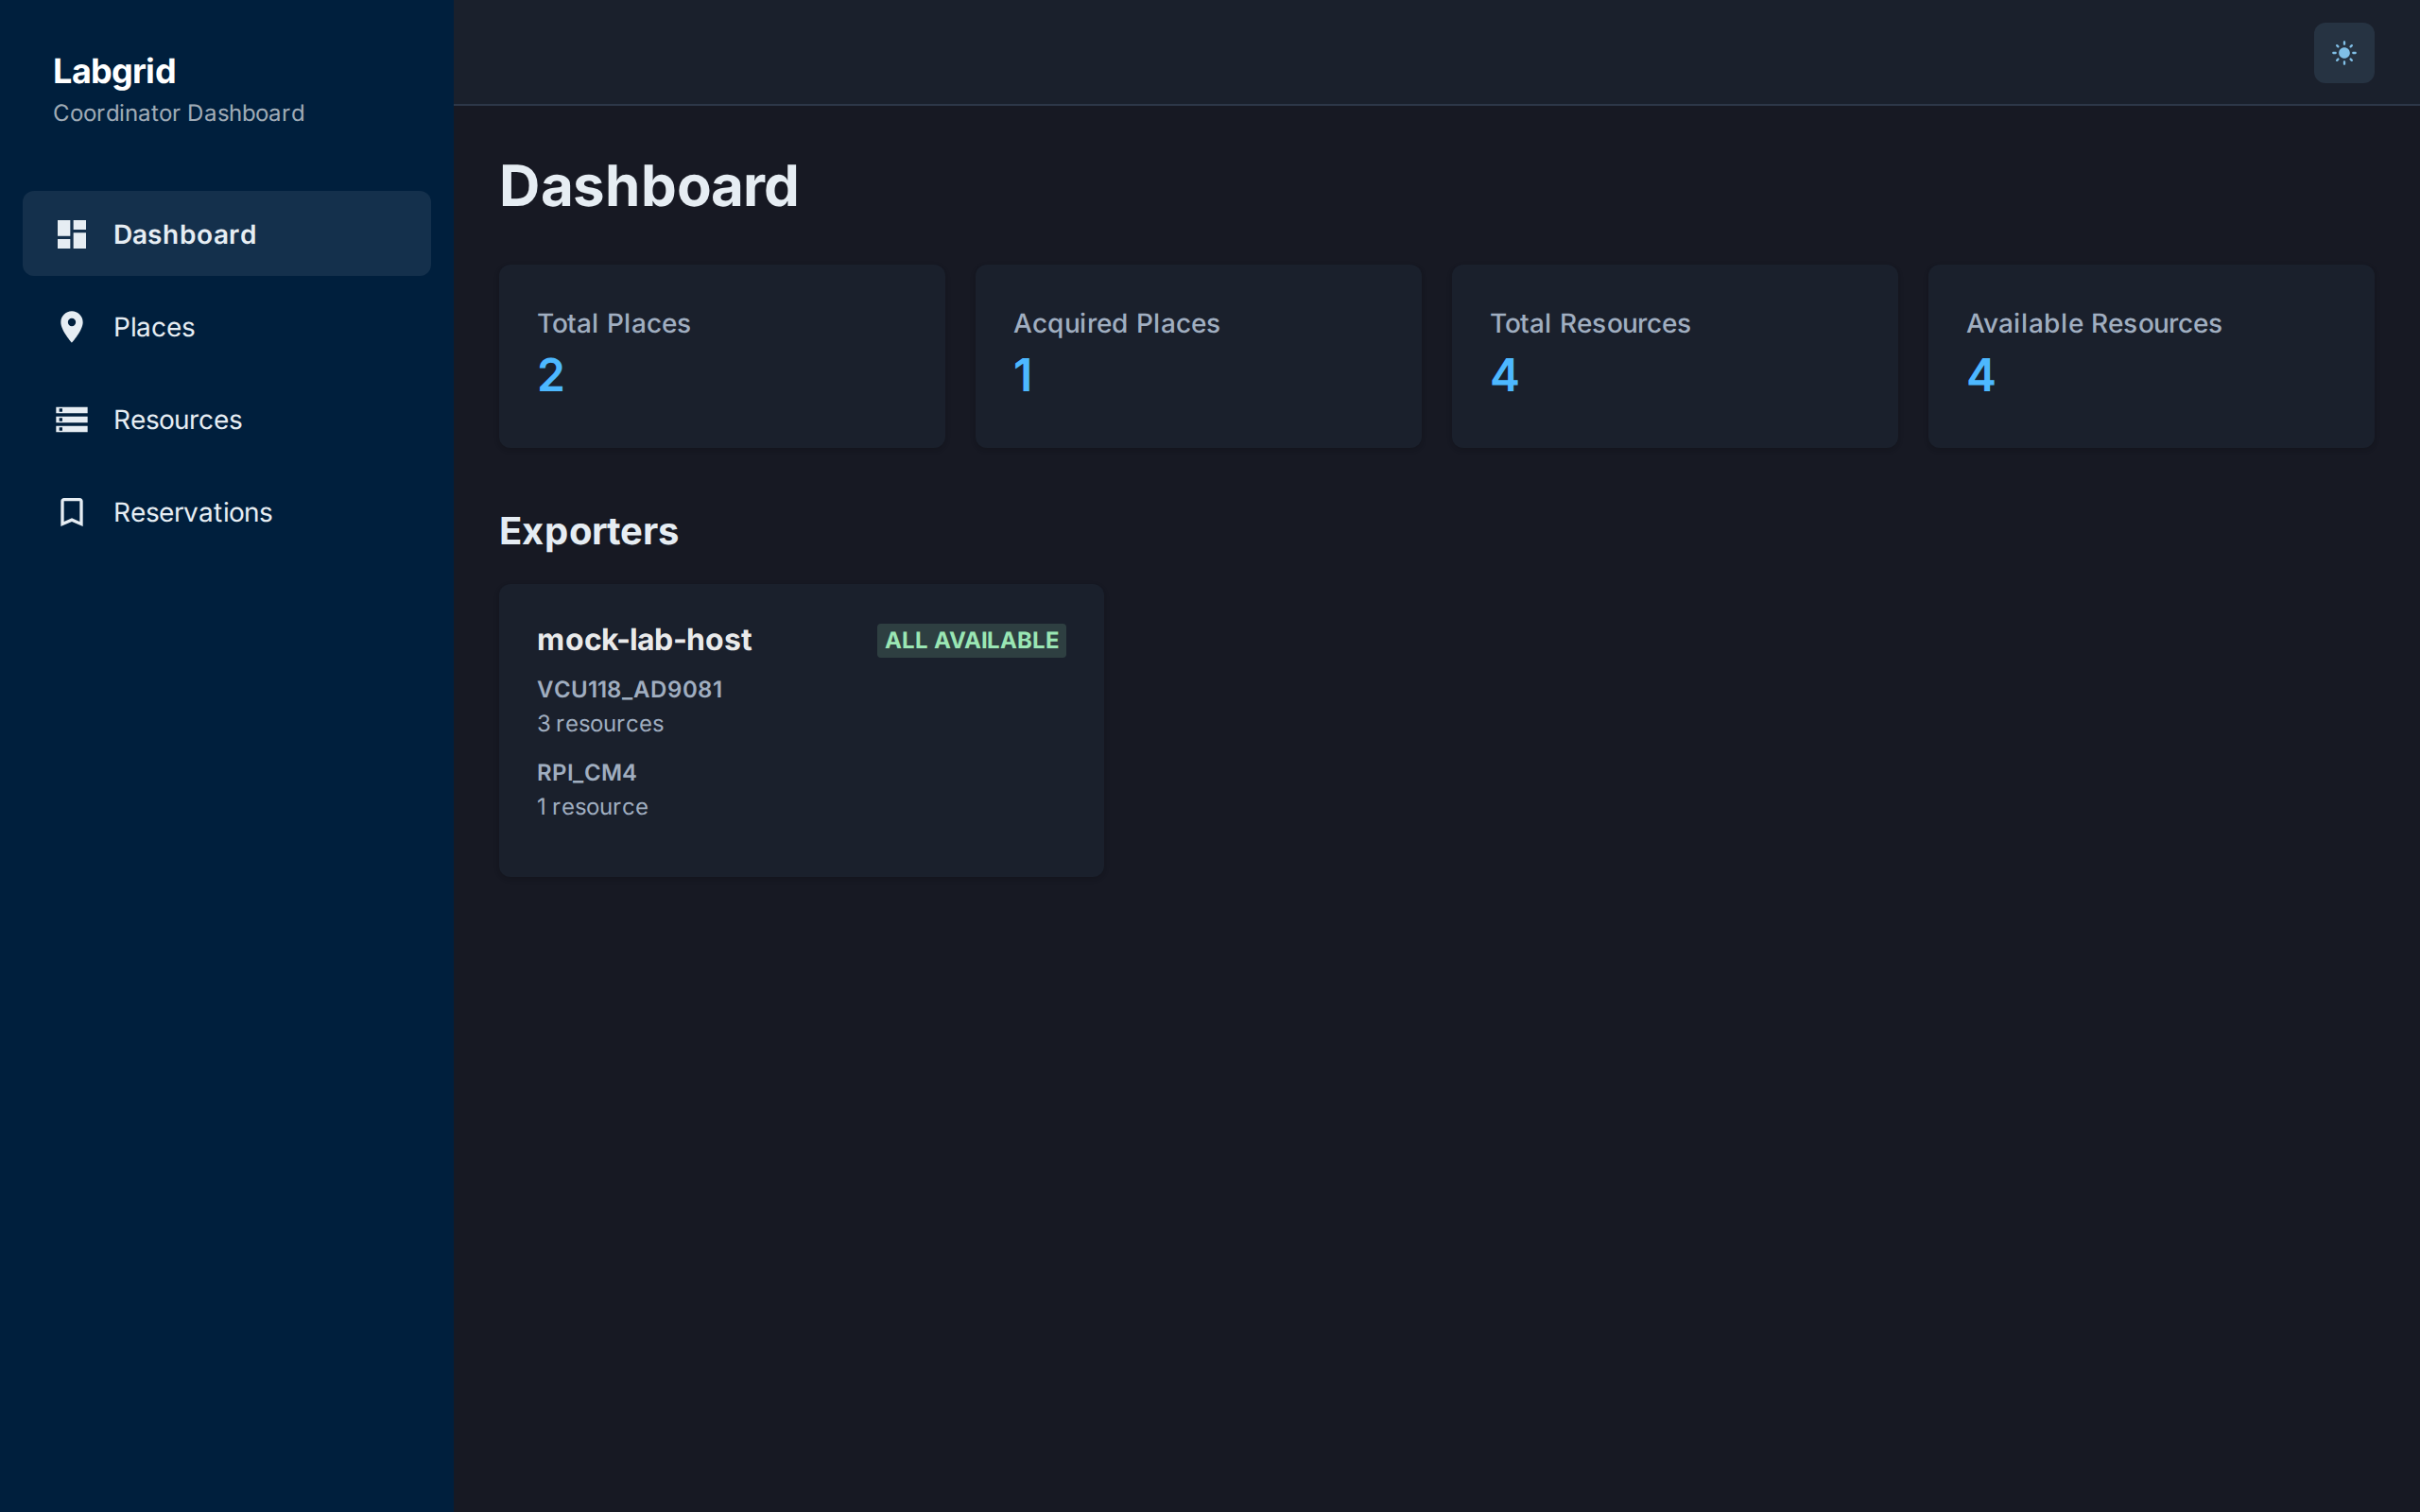The image size is (2420, 1512).
Task: Select the Total Places stat card
Action: [722, 356]
